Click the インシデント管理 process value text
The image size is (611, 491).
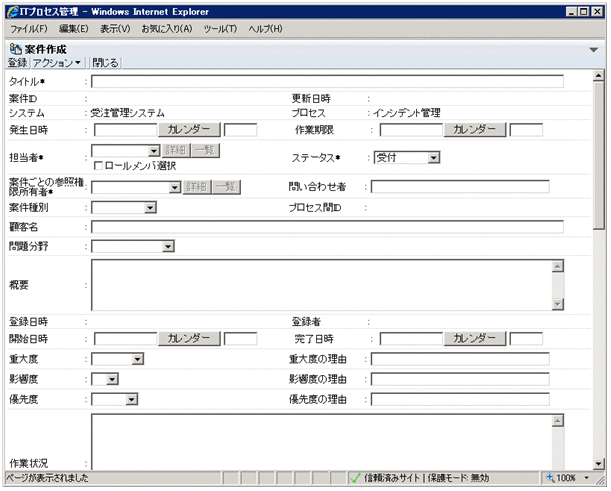pyautogui.click(x=407, y=113)
